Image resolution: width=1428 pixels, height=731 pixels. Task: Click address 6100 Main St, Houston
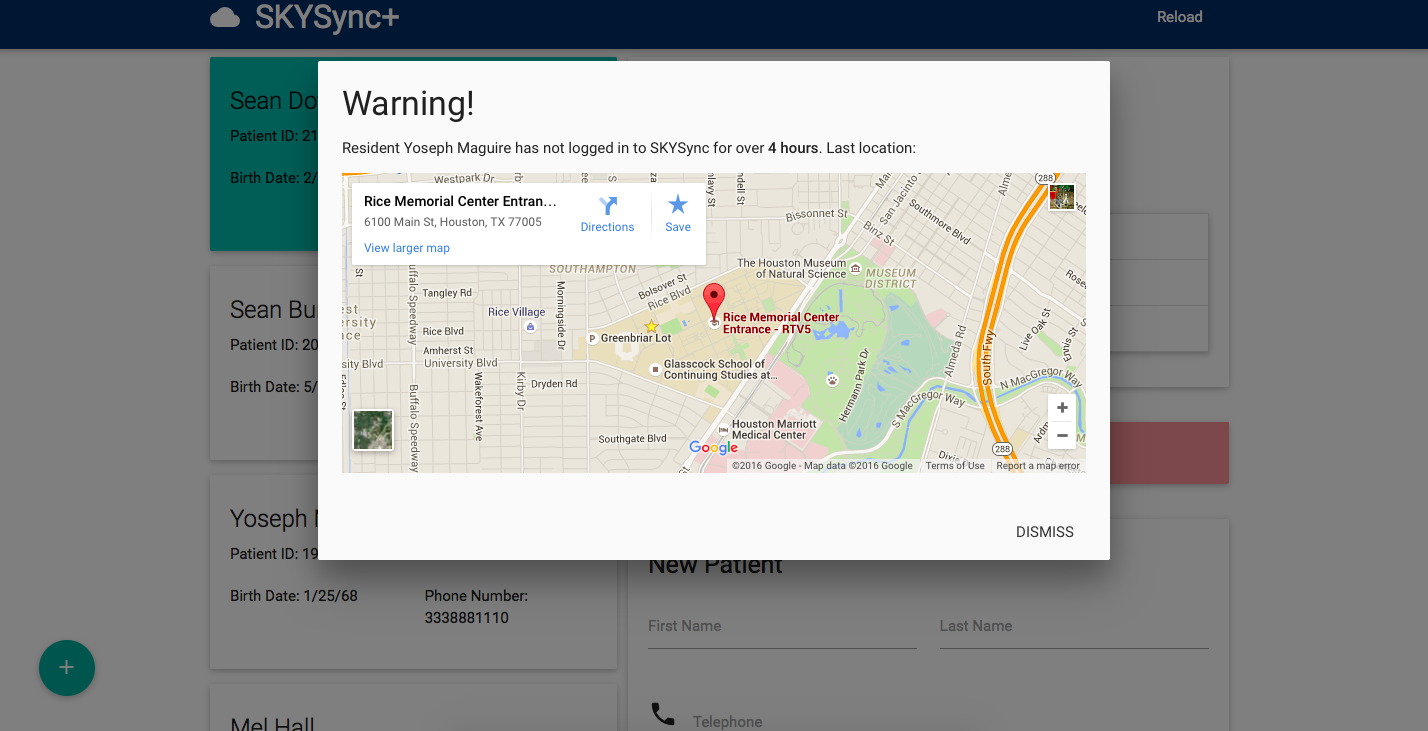click(x=453, y=222)
